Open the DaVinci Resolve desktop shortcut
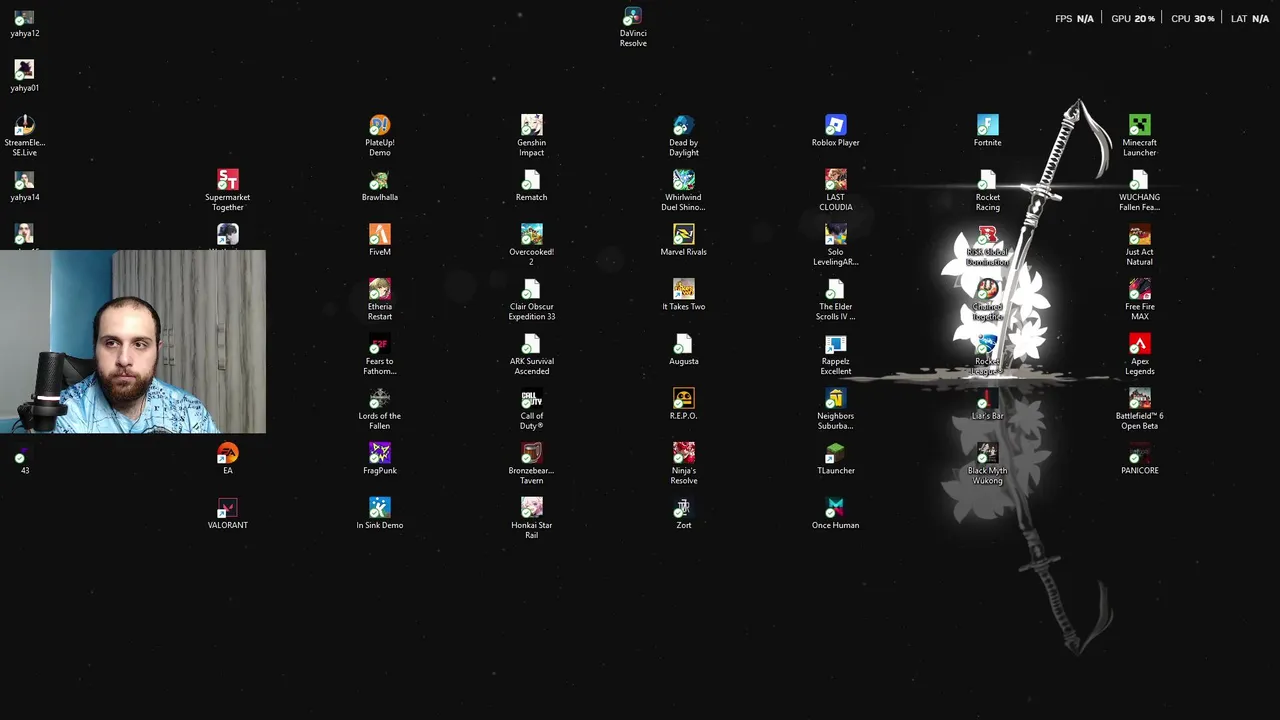Image resolution: width=1280 pixels, height=720 pixels. tap(633, 27)
